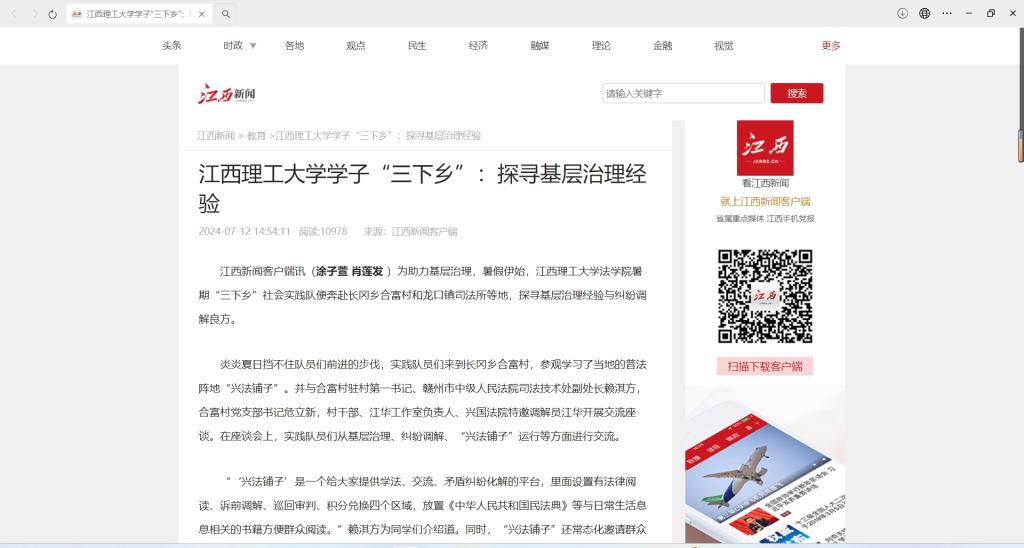The image size is (1024, 548).
Task: Click the globe icon in browser toolbar
Action: pos(924,13)
